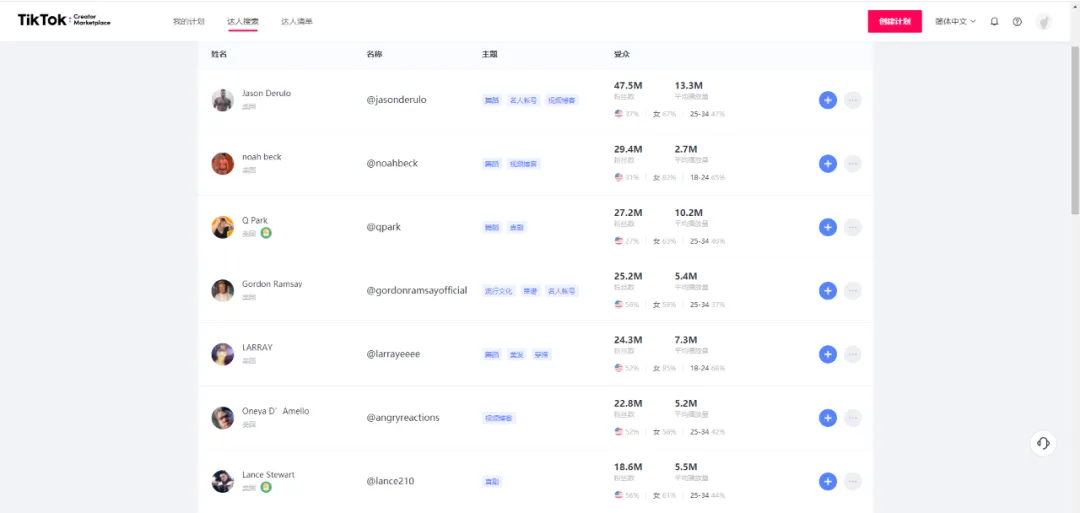Screen dimensions: 1080x513
Task: Click the page vertical scrollbar
Action: coord(1074,129)
